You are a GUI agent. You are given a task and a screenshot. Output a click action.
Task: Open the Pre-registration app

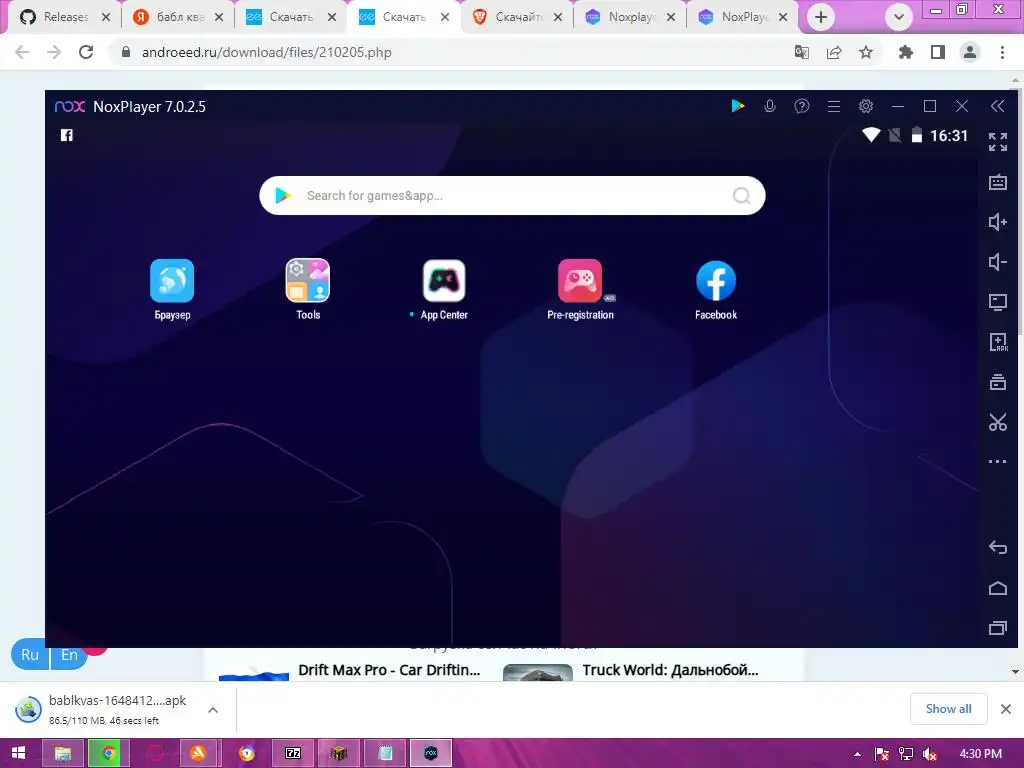[x=580, y=281]
